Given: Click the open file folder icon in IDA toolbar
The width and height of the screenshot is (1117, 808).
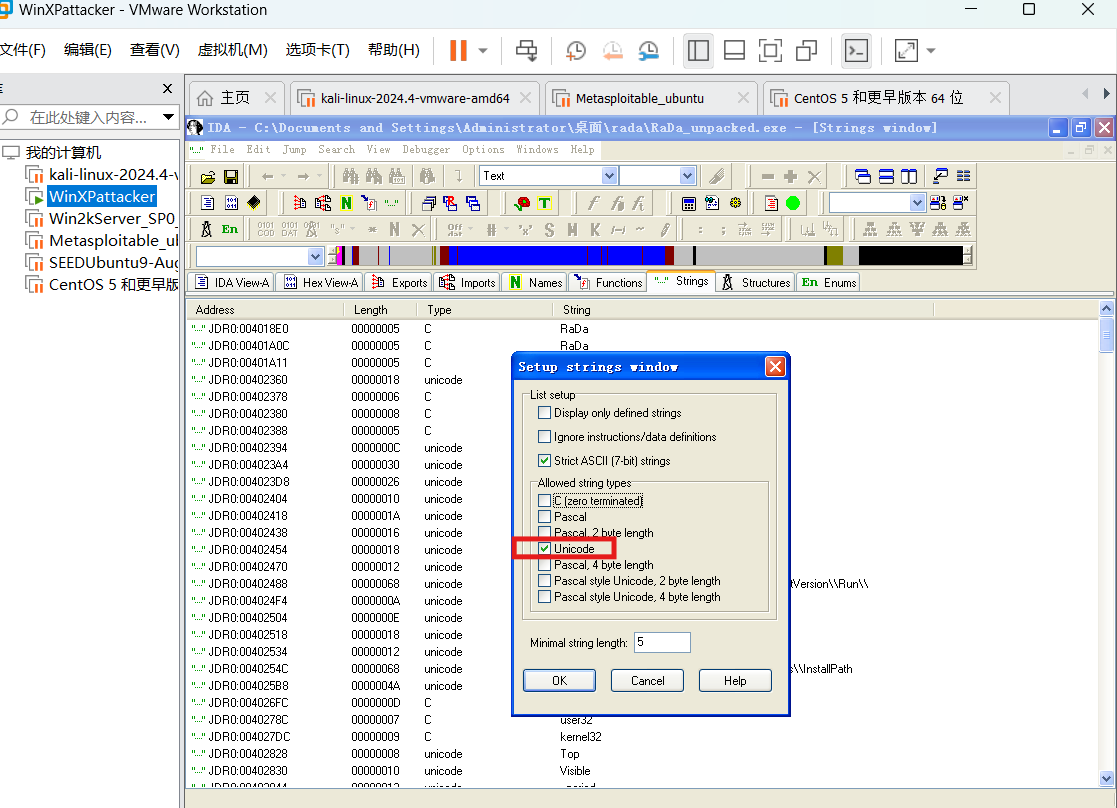Looking at the screenshot, I should (207, 177).
